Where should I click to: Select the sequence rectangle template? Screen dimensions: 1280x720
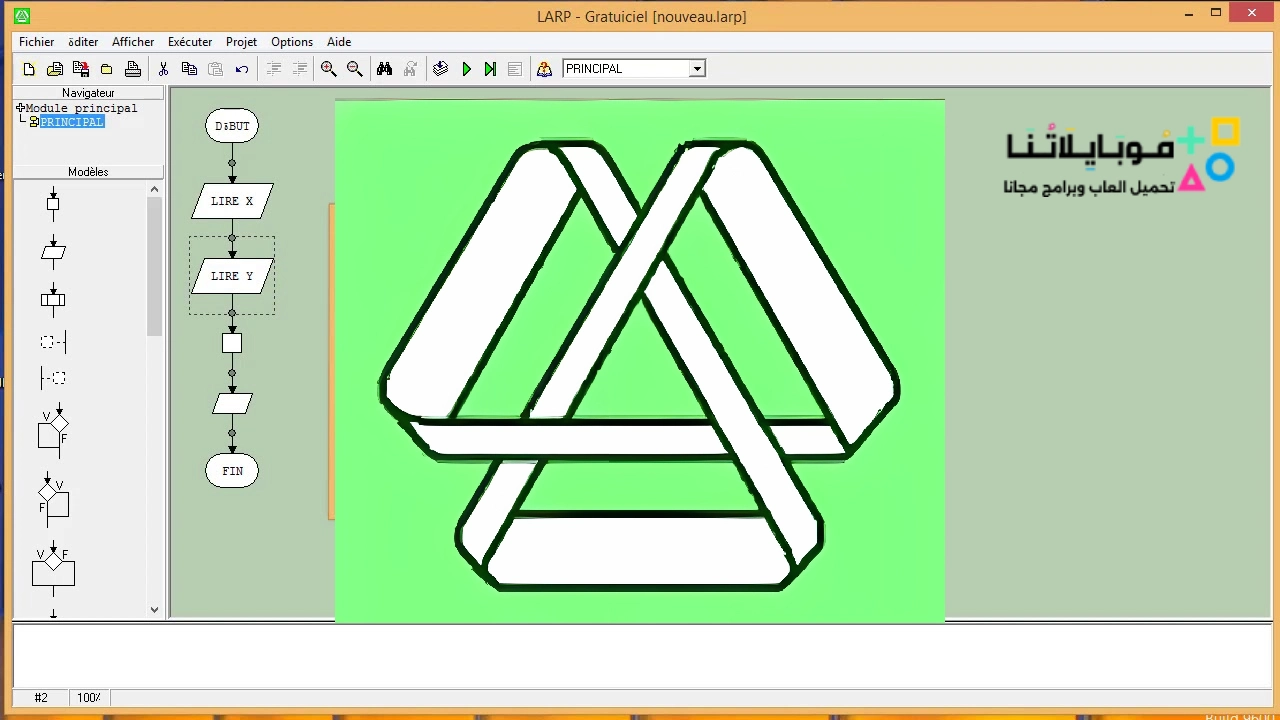pyautogui.click(x=53, y=204)
